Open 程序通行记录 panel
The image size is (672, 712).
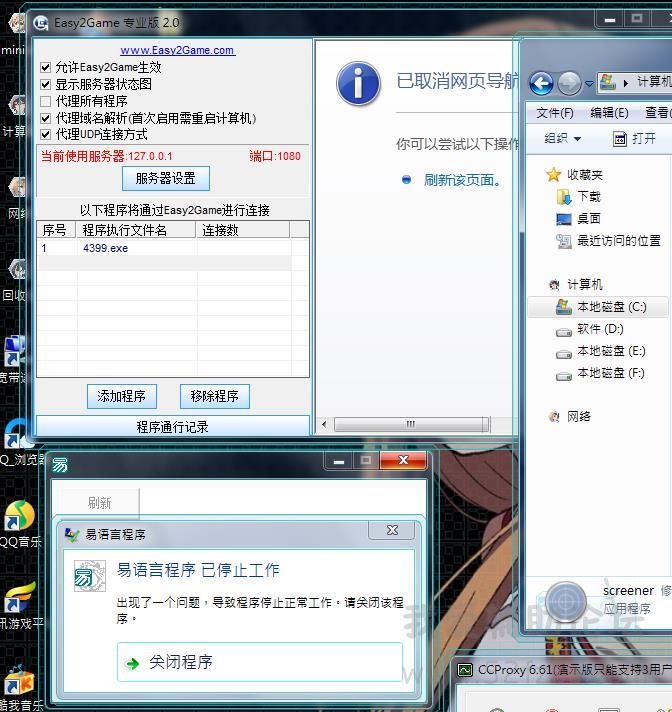click(x=173, y=426)
